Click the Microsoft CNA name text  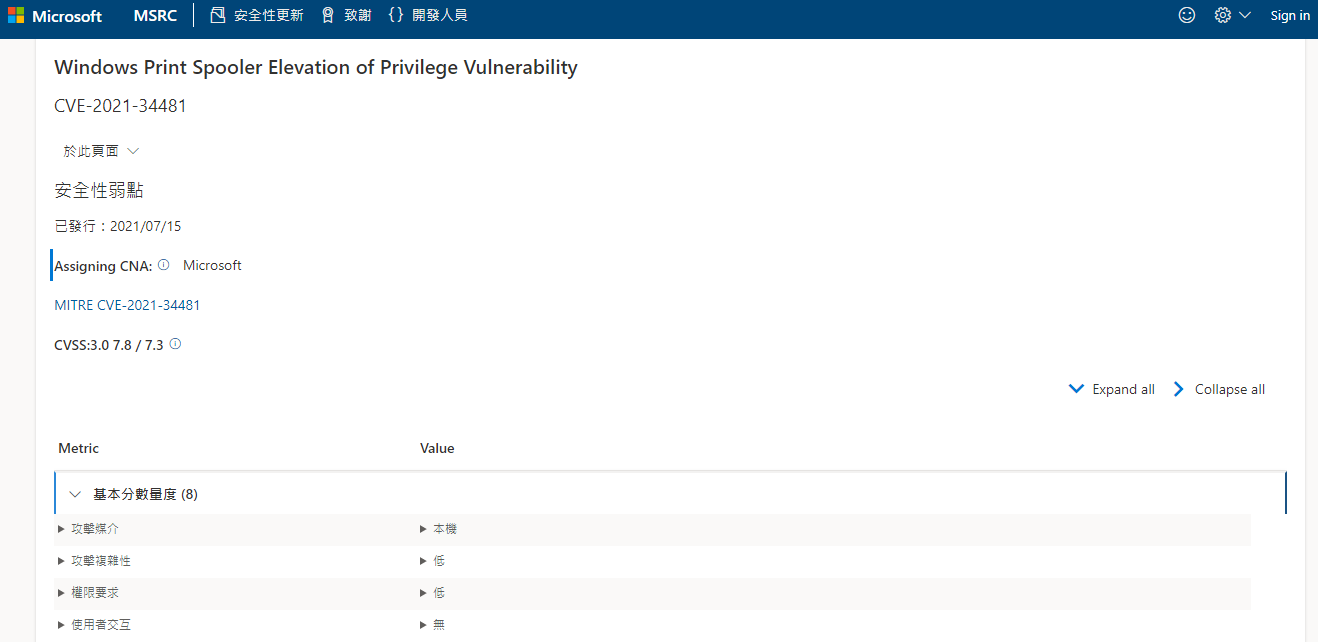pos(212,265)
